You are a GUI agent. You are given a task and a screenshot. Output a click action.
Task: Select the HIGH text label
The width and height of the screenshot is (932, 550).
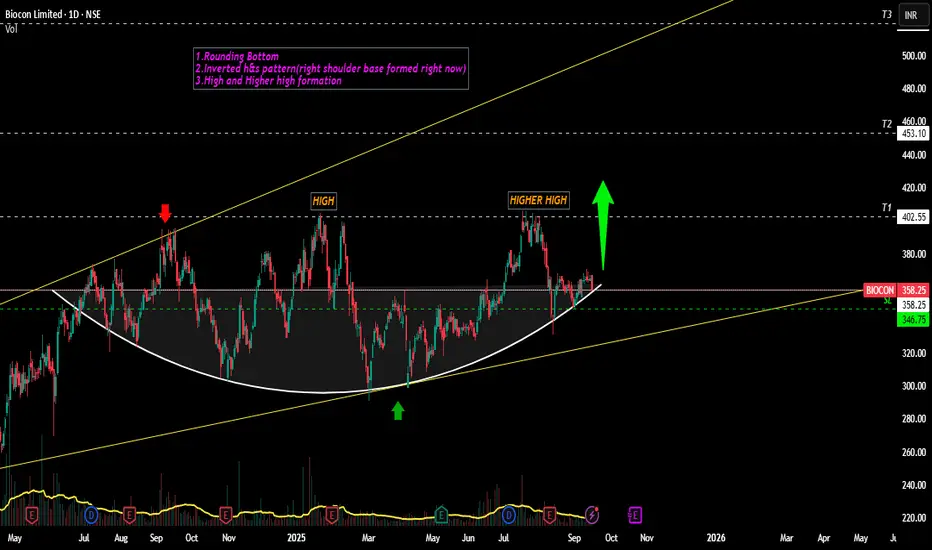pos(323,201)
